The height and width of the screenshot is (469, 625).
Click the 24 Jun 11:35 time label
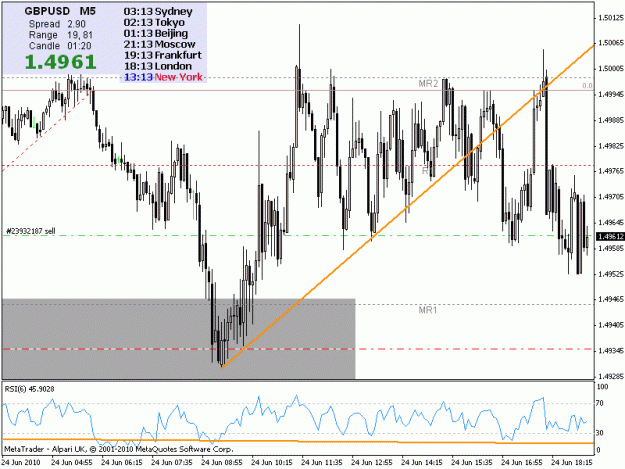[322, 462]
